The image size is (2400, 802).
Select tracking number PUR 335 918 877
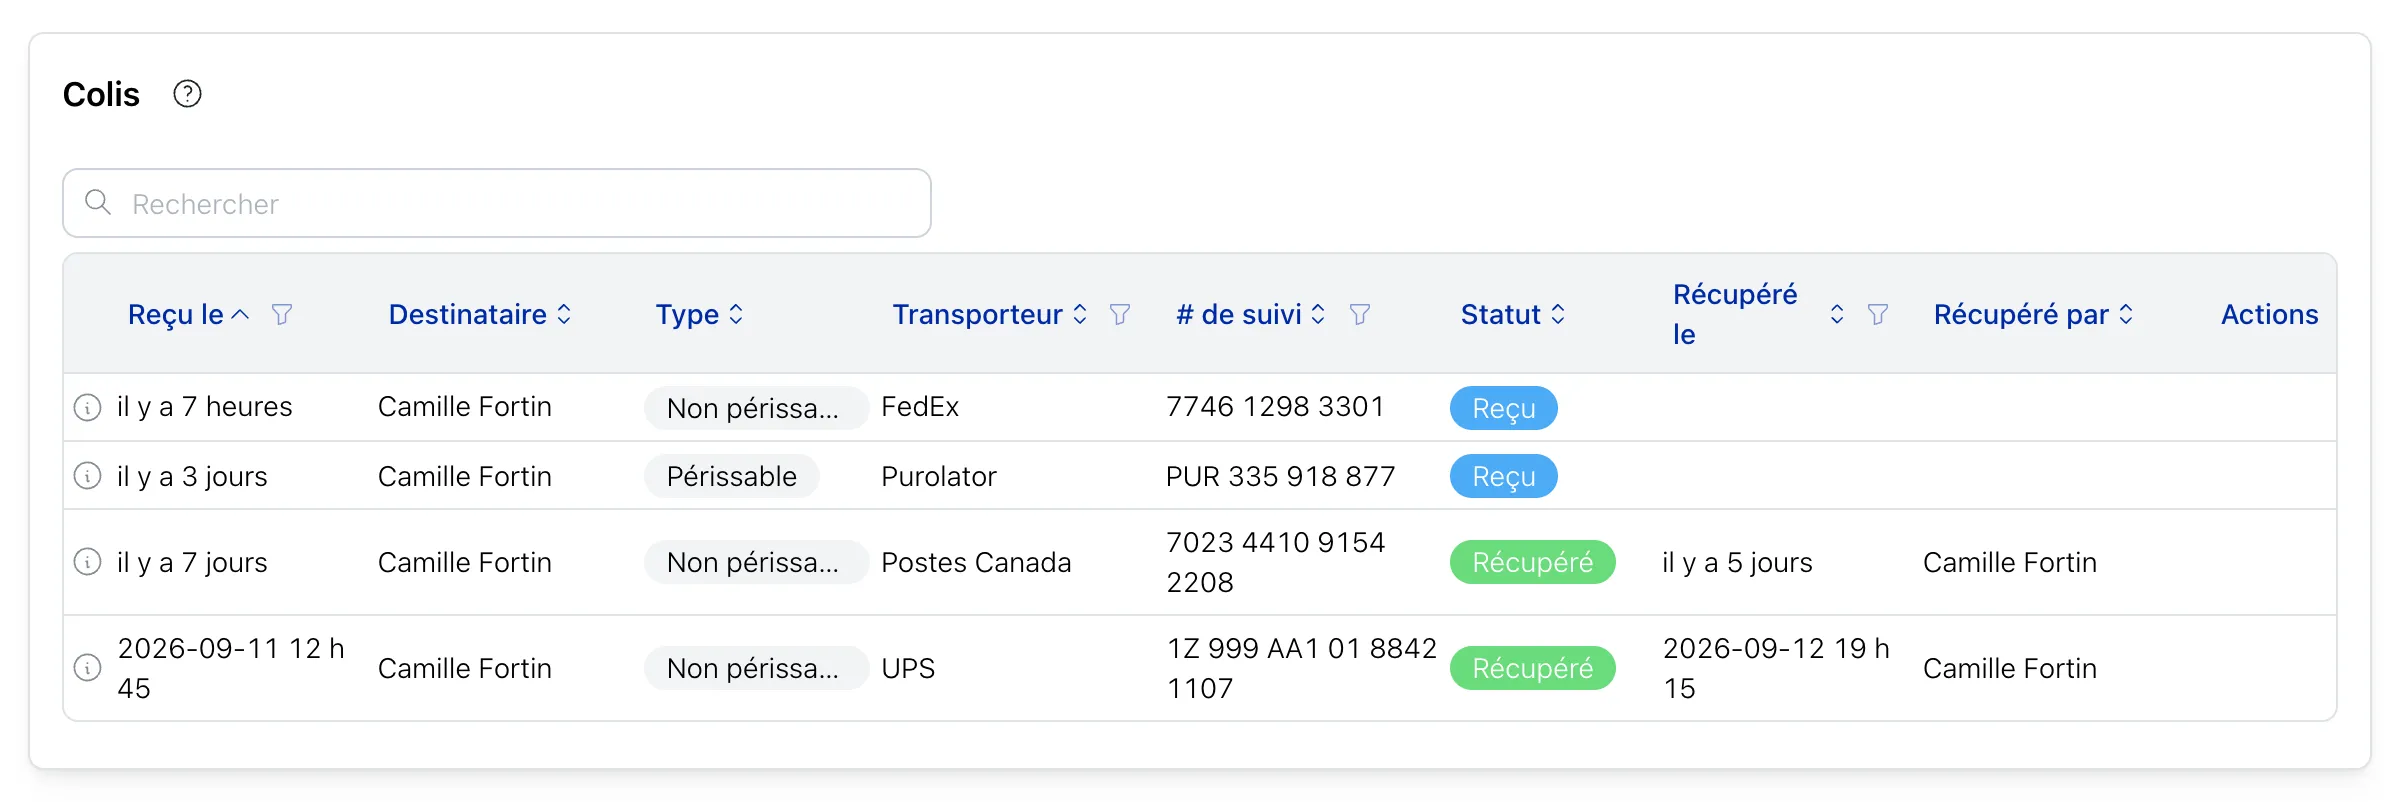1281,476
